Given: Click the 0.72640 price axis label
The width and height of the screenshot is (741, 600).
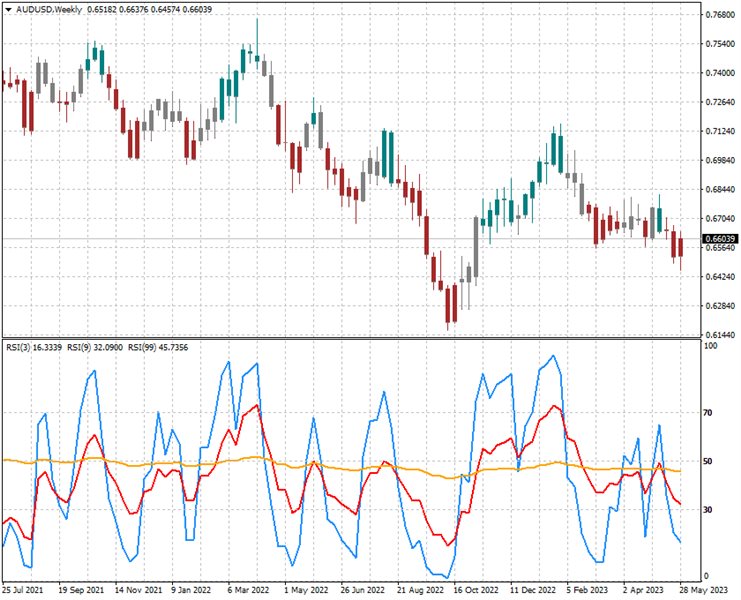Looking at the screenshot, I should point(720,102).
